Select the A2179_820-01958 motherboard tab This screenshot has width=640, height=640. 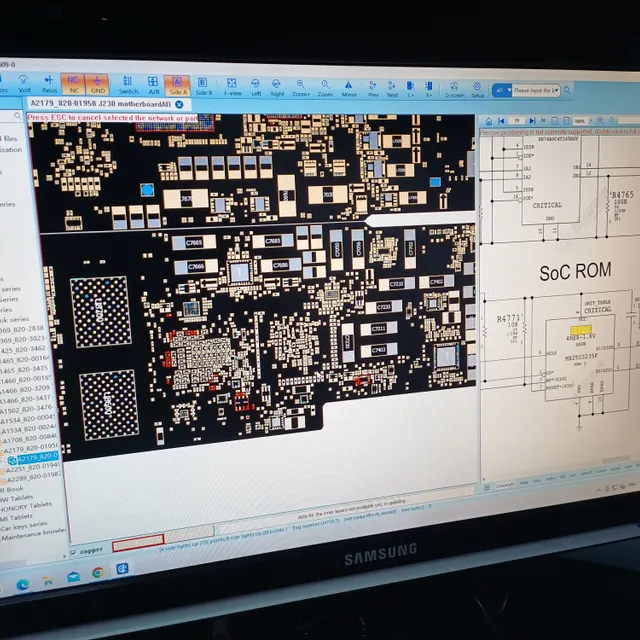(x=98, y=104)
